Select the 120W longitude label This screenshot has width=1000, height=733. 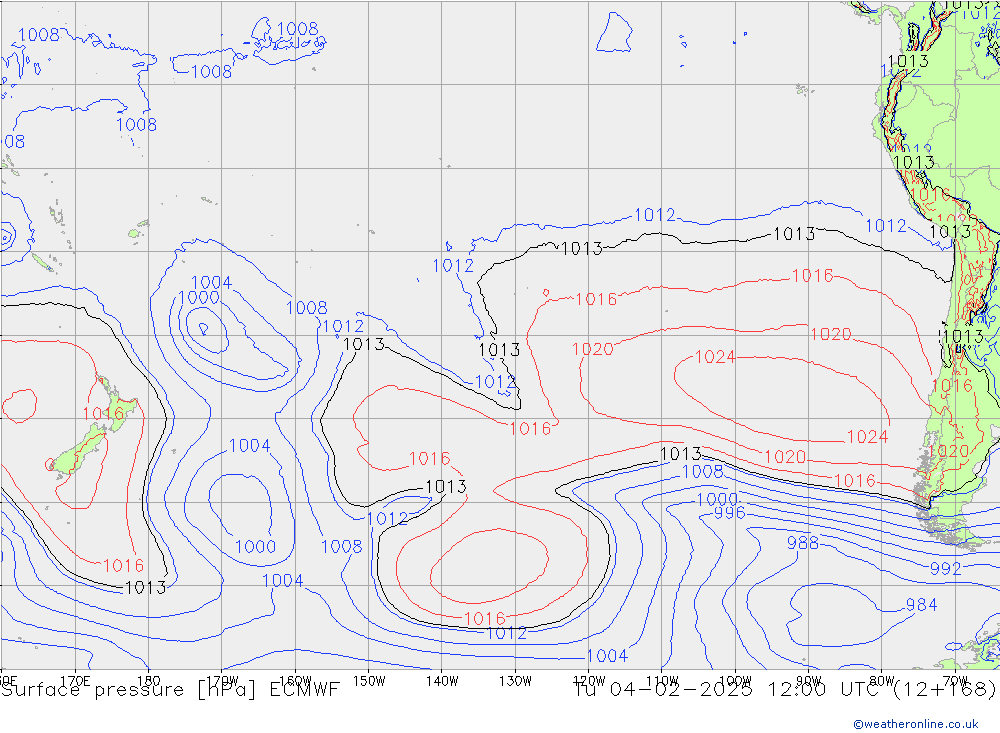click(x=588, y=680)
